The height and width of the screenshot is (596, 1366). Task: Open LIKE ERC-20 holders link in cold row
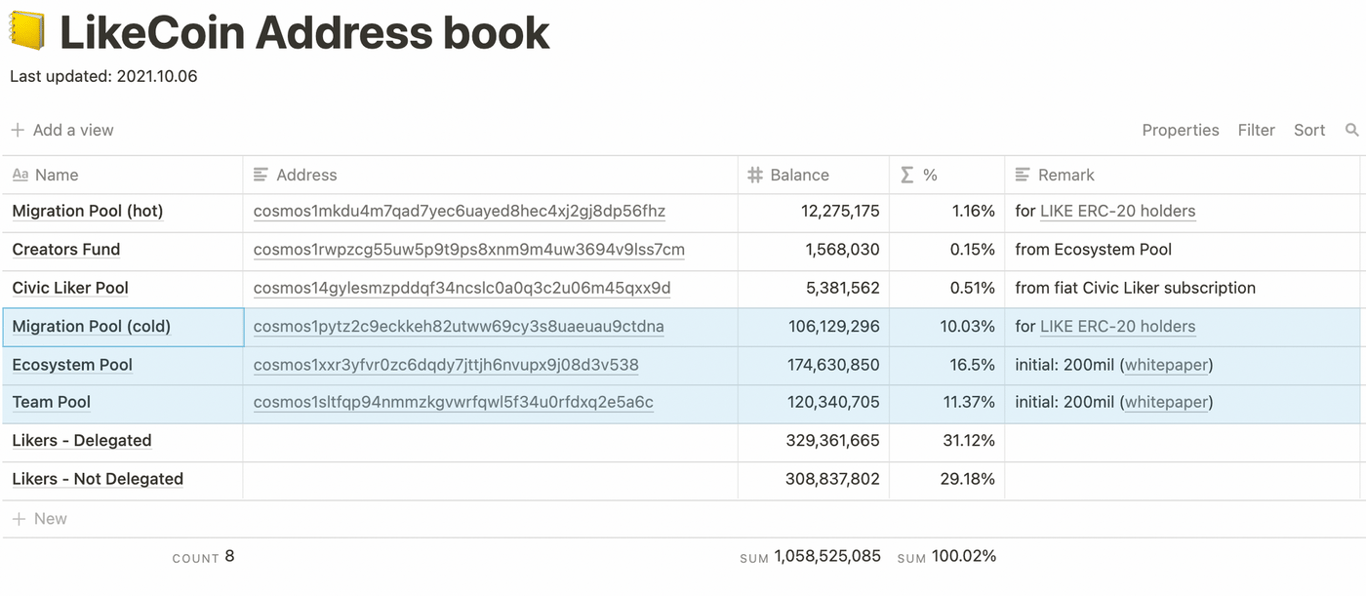click(1118, 326)
